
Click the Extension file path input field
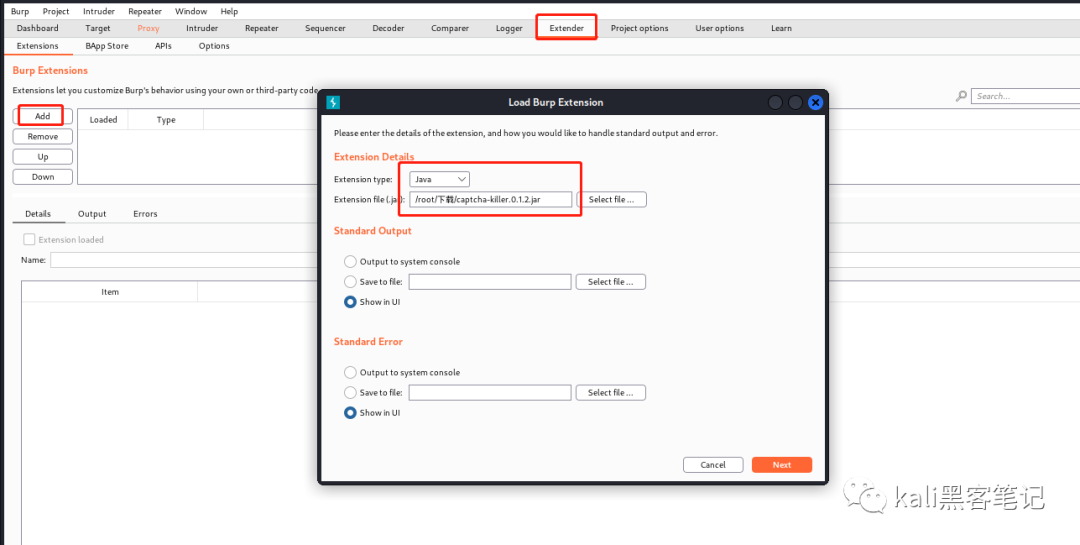490,199
